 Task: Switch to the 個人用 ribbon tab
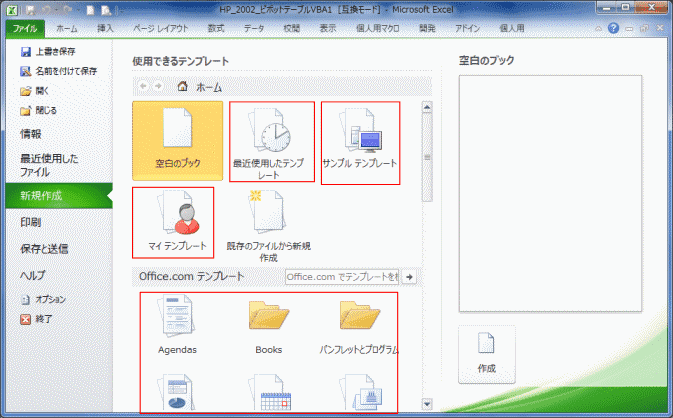[x=512, y=28]
